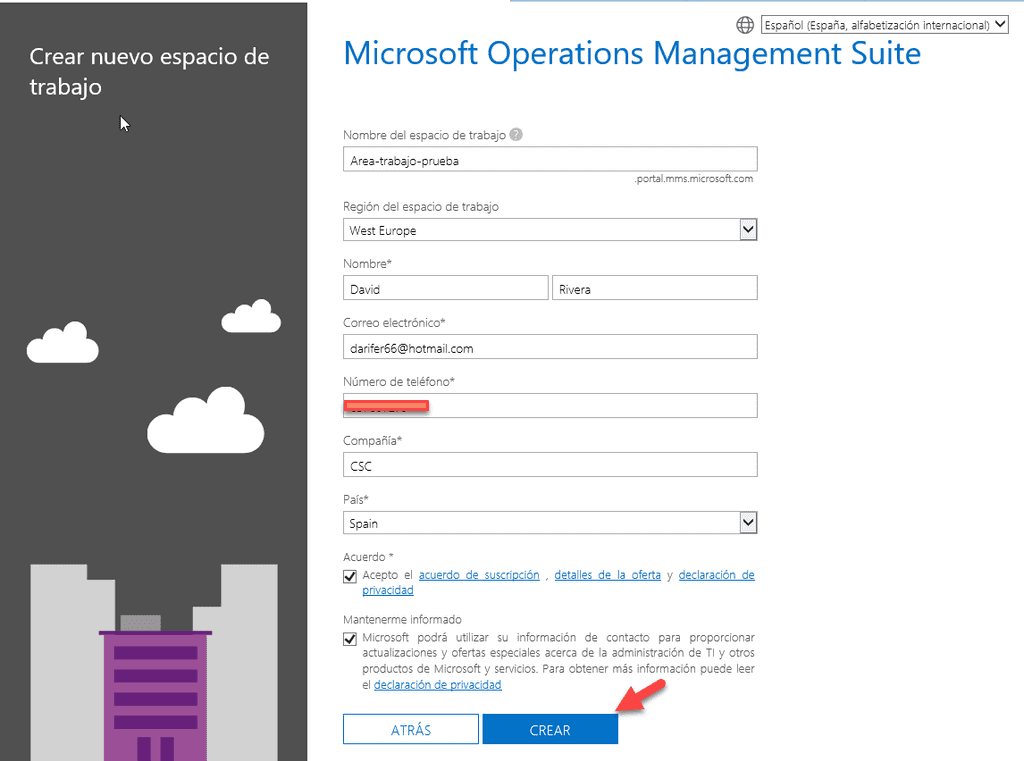Click the last name field containing Rivera
The width and height of the screenshot is (1024, 761).
pos(654,289)
